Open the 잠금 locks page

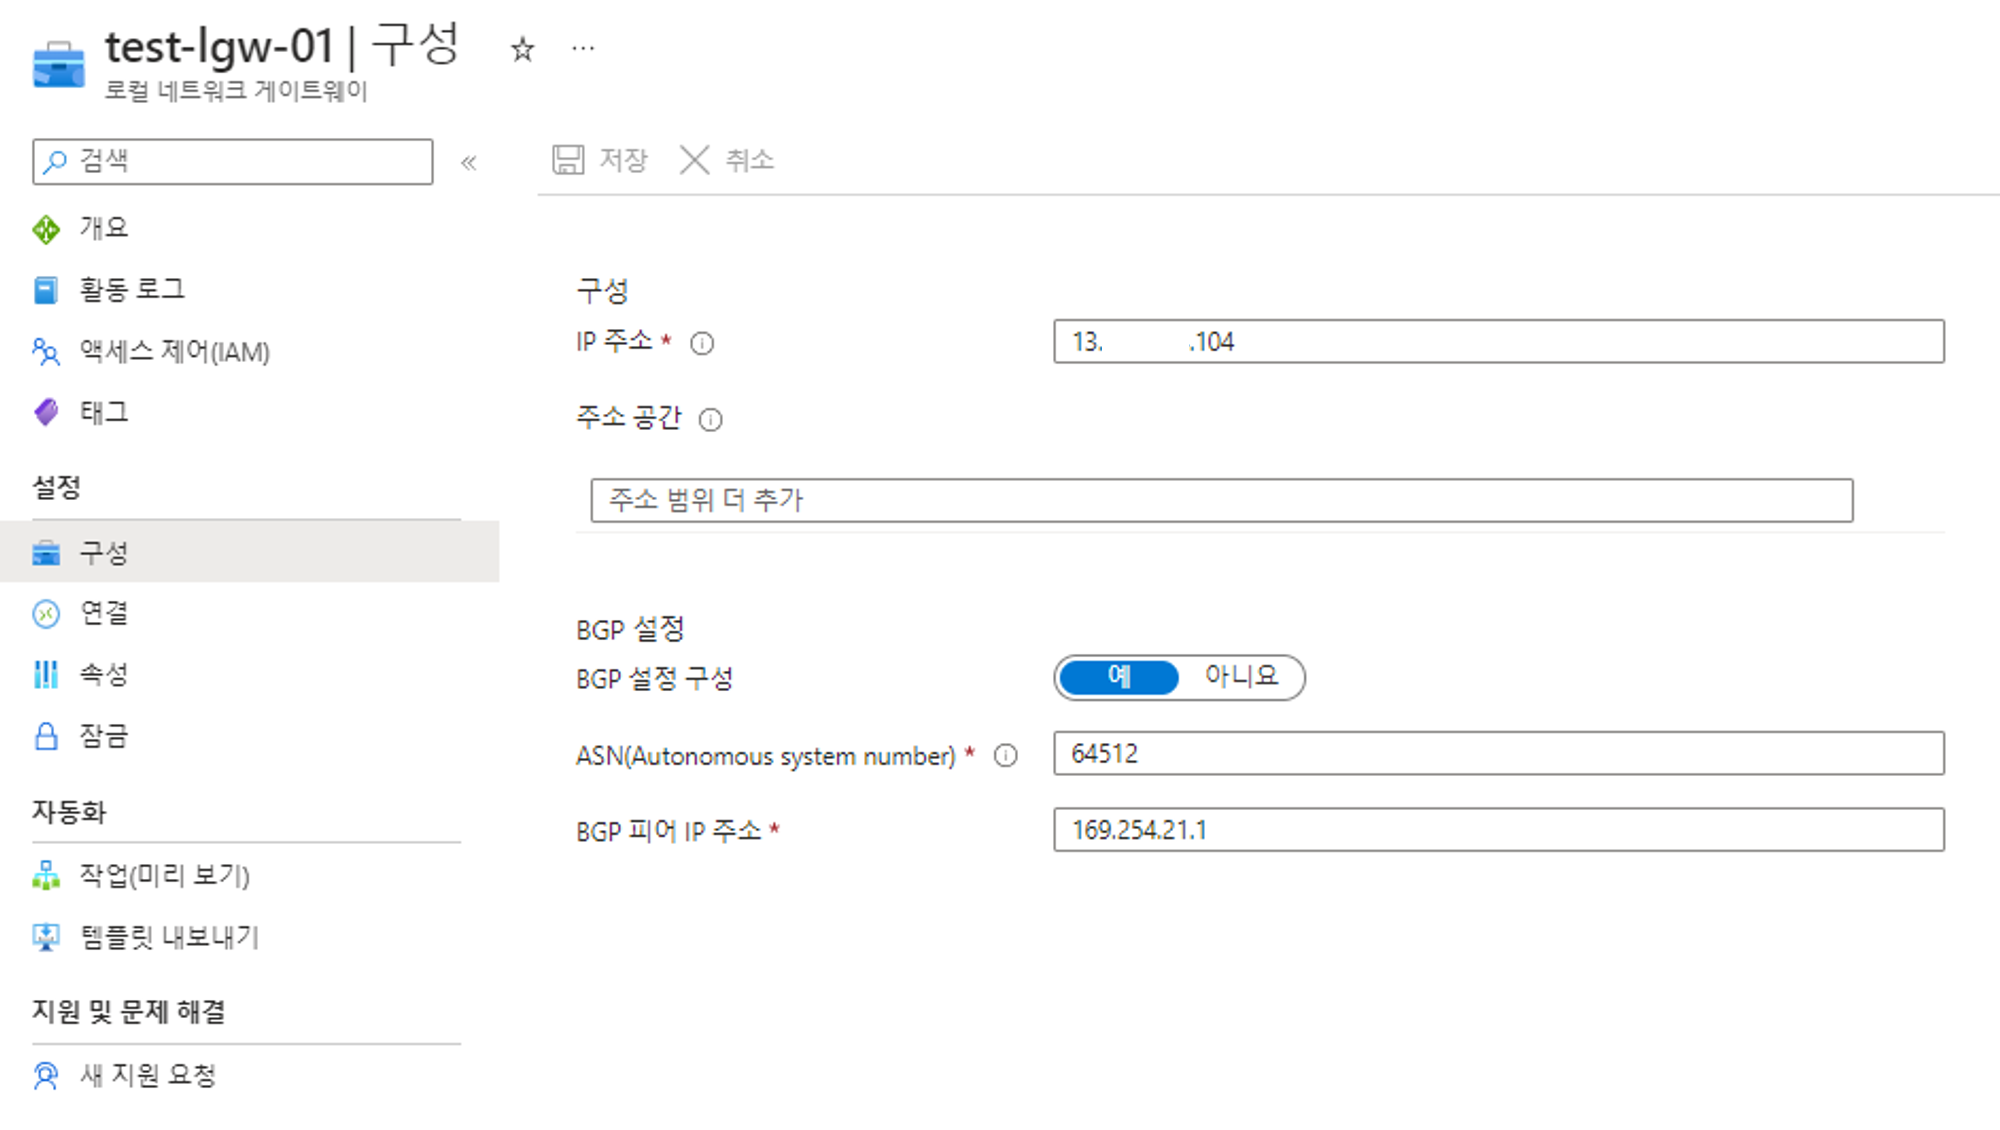click(103, 737)
